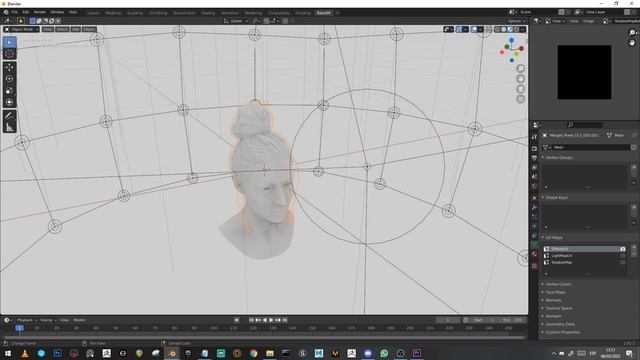The width and height of the screenshot is (640, 360).
Task: Switch perspective/orthographic grid gizmo
Action: point(520,99)
